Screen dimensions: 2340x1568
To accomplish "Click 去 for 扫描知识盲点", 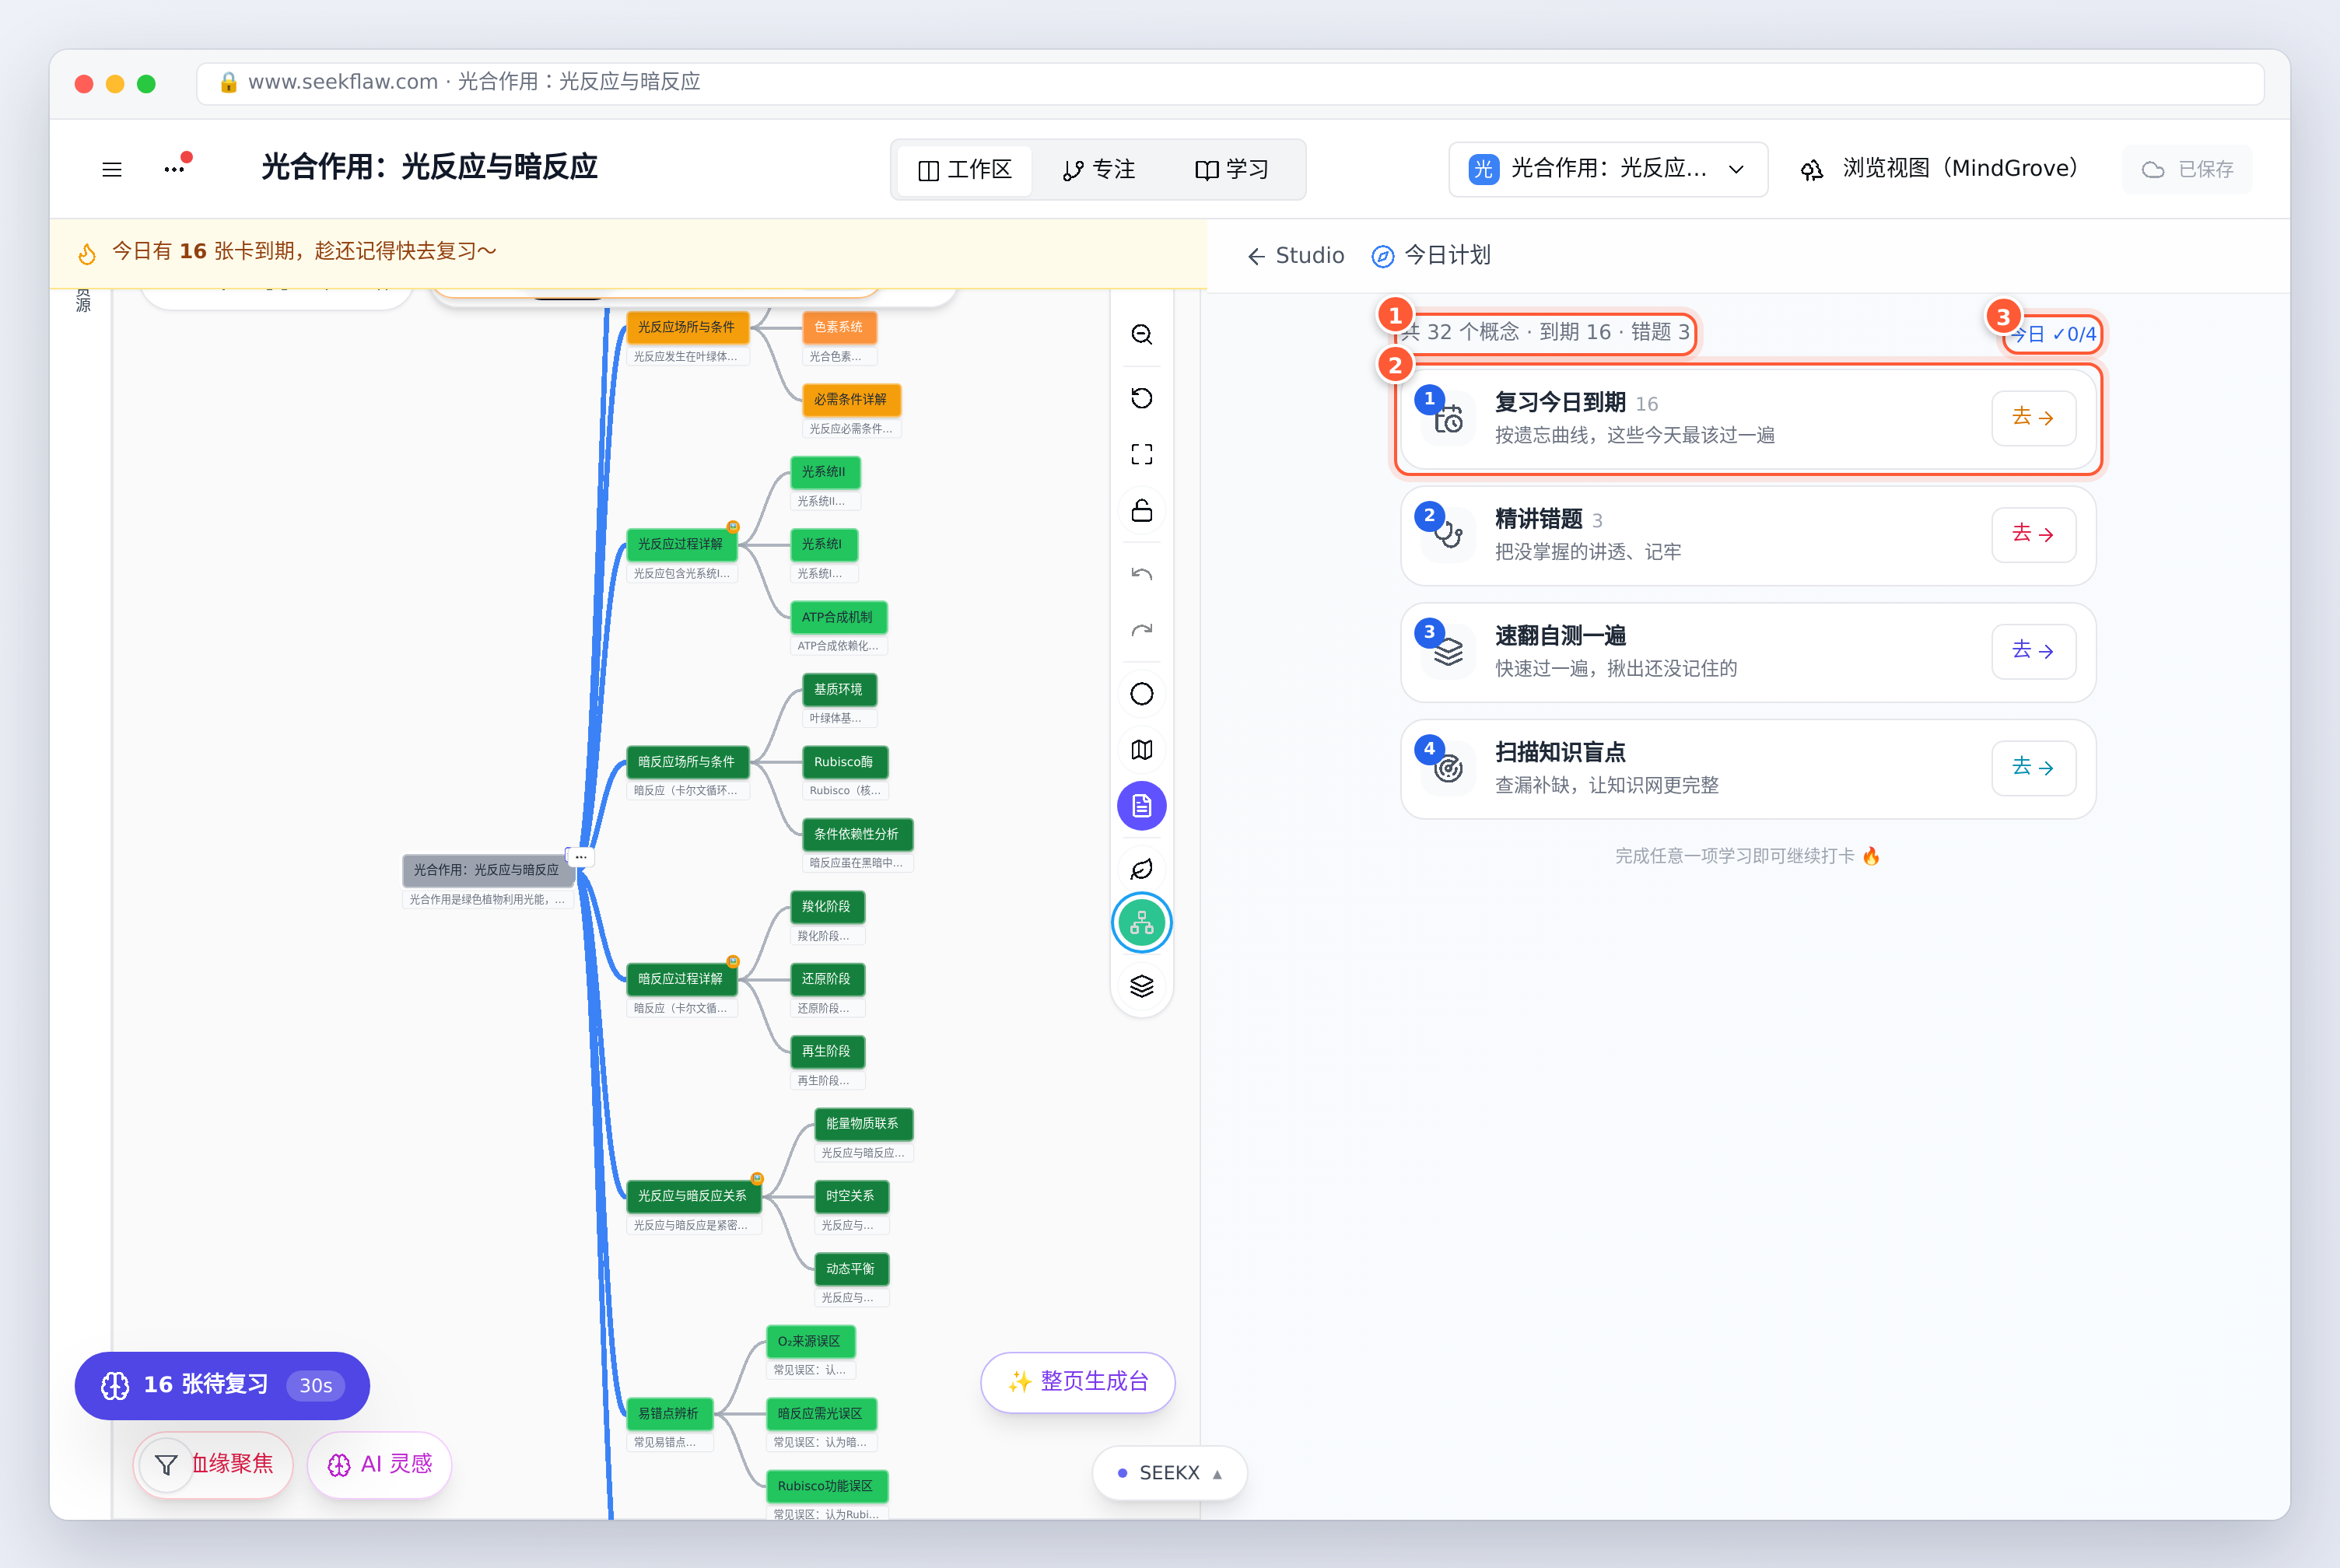I will 2033,768.
